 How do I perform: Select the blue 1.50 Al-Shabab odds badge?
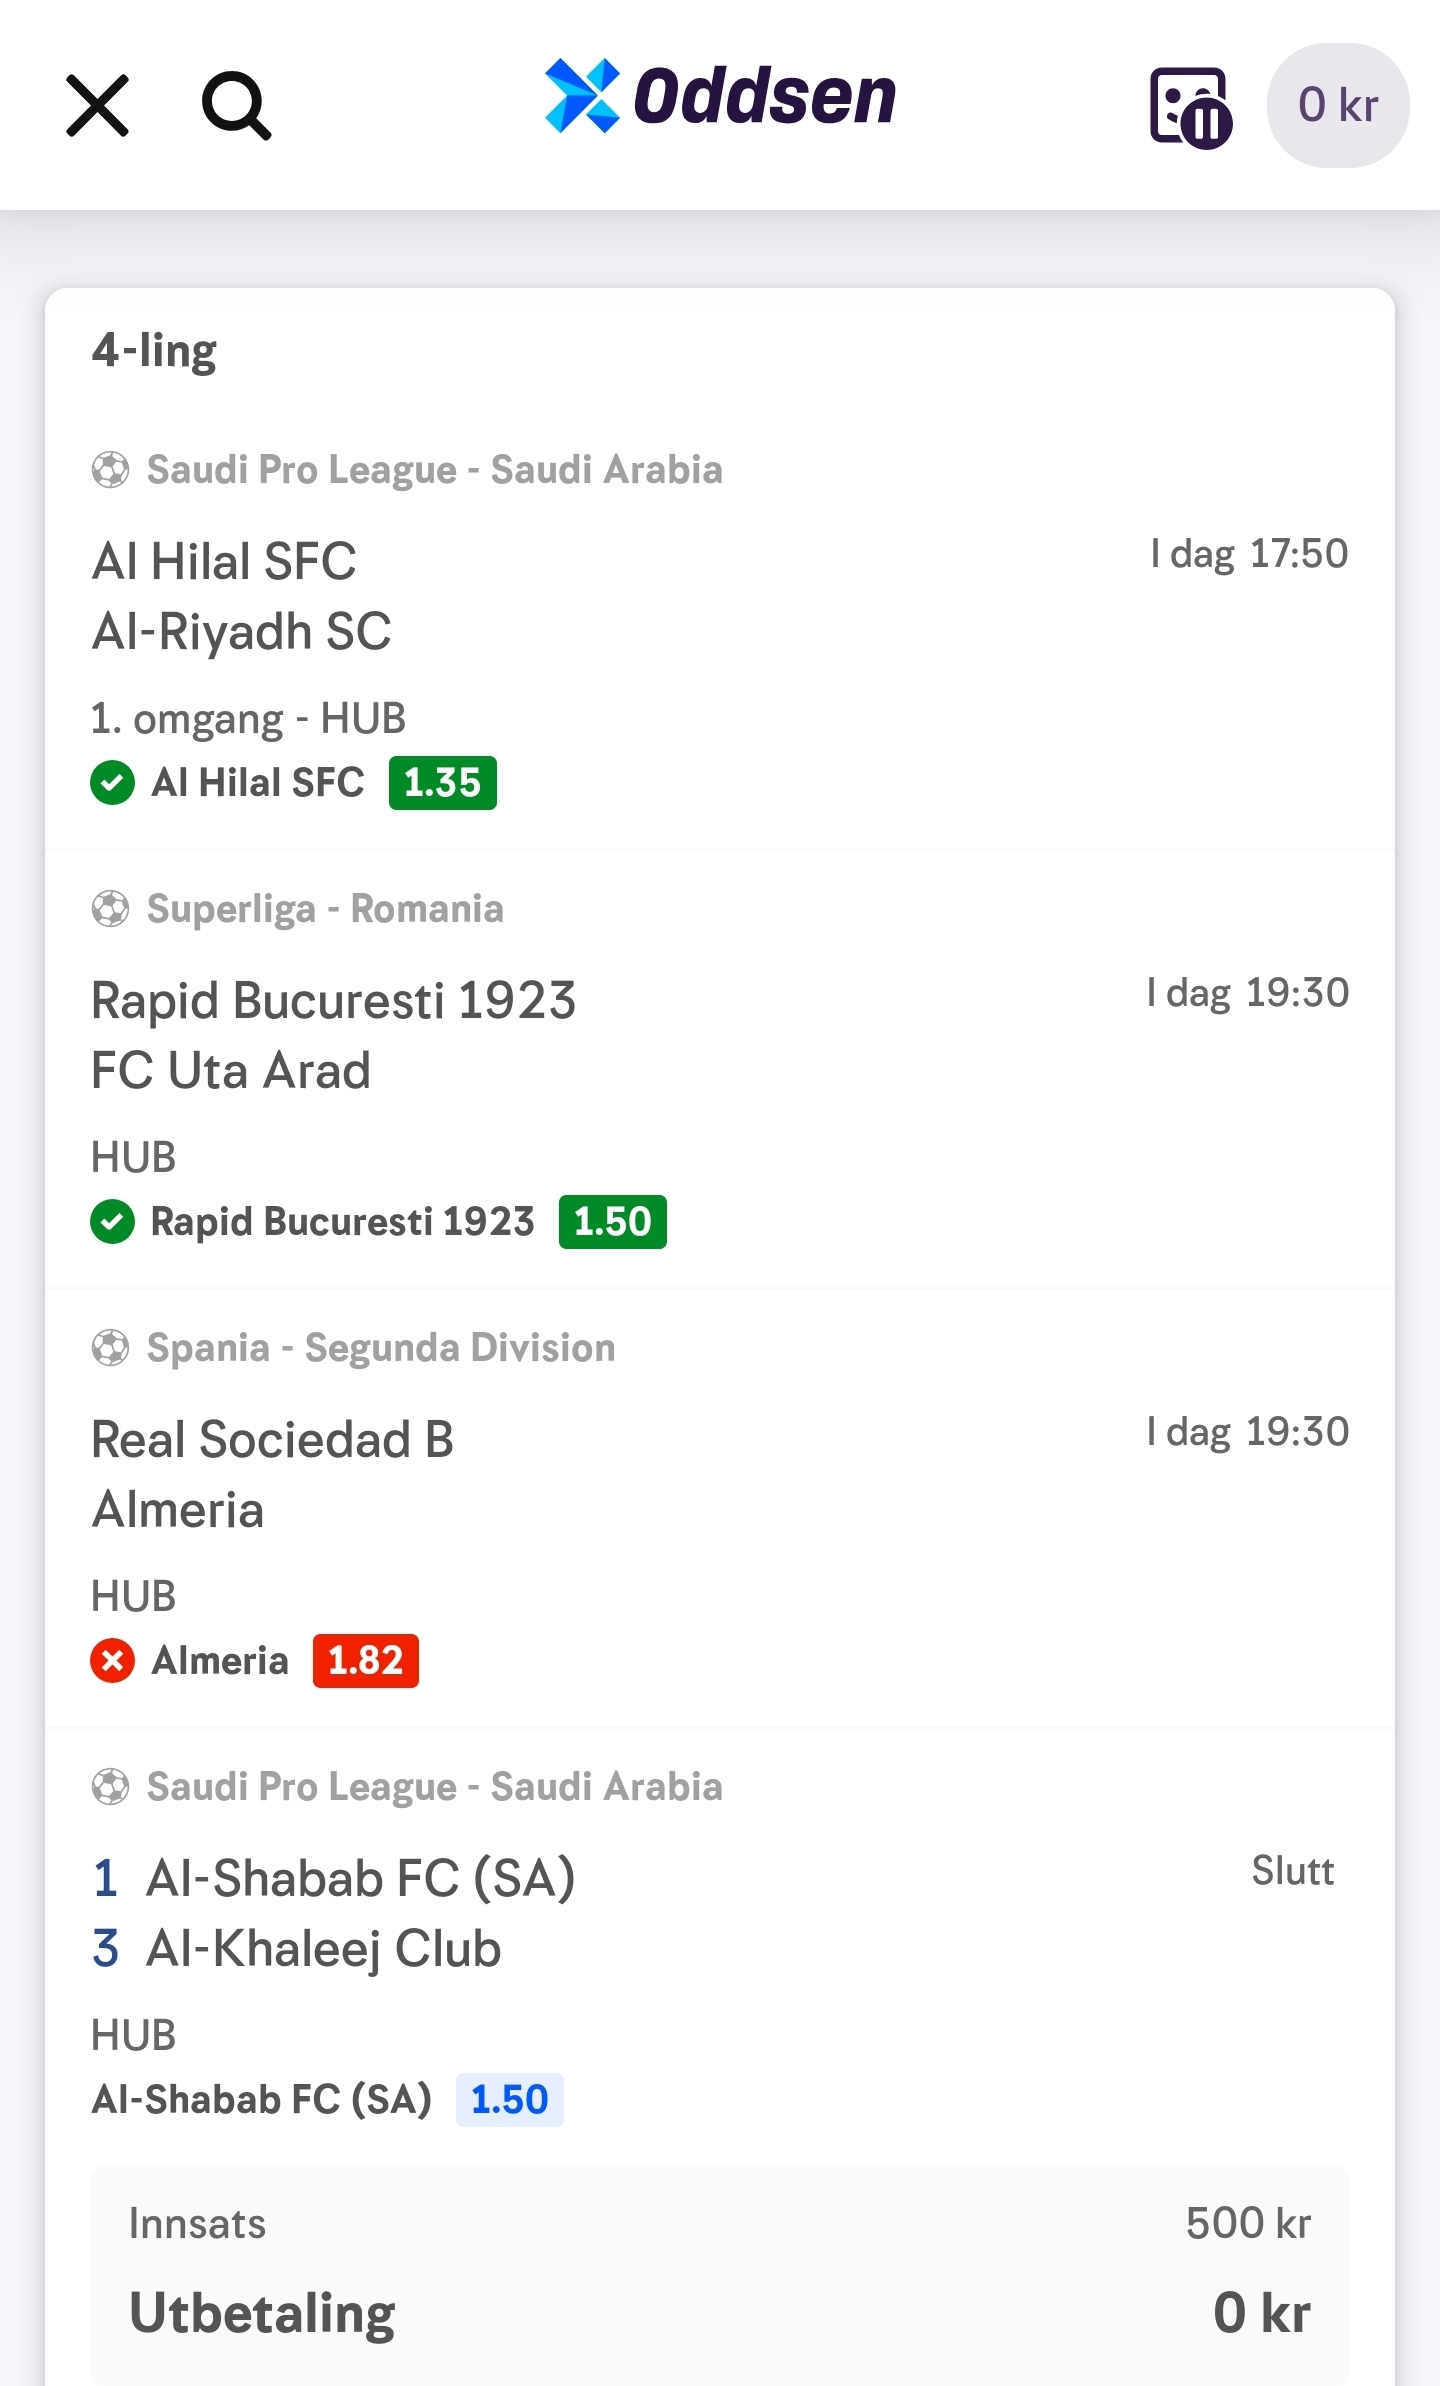tap(510, 2099)
